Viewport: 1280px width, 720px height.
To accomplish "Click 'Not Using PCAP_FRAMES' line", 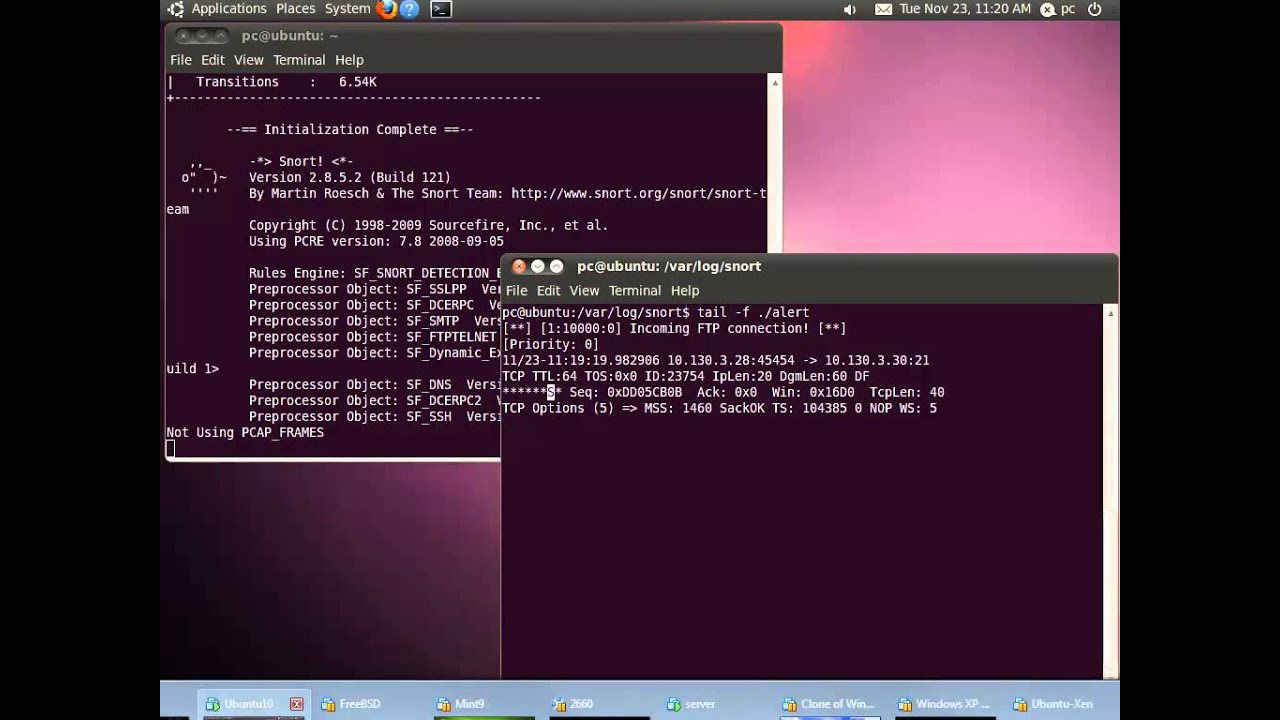I will click(x=245, y=433).
